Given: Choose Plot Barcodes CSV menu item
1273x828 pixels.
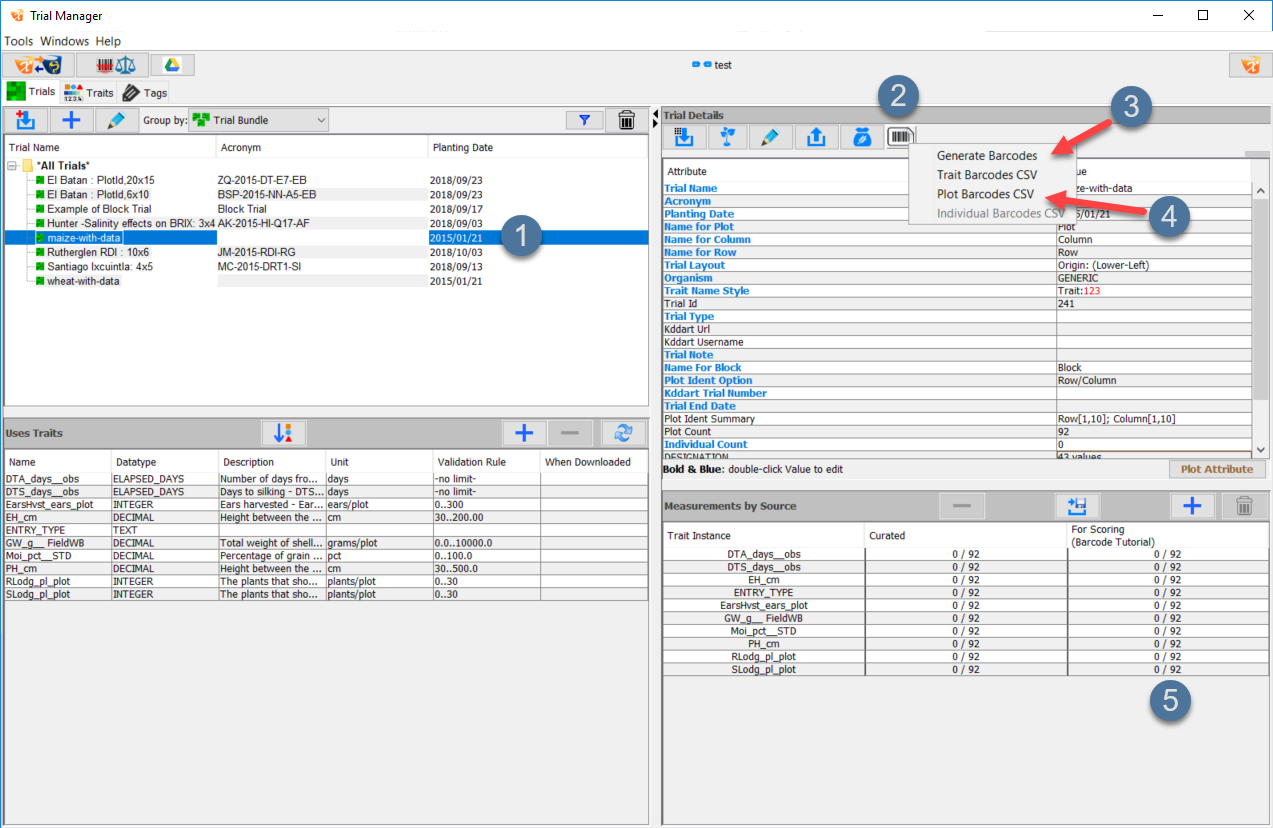Looking at the screenshot, I should point(985,194).
